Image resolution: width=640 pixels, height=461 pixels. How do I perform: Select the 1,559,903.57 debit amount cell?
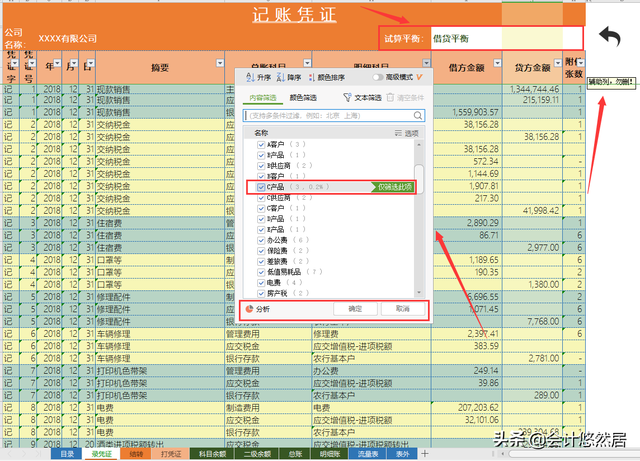[467, 112]
